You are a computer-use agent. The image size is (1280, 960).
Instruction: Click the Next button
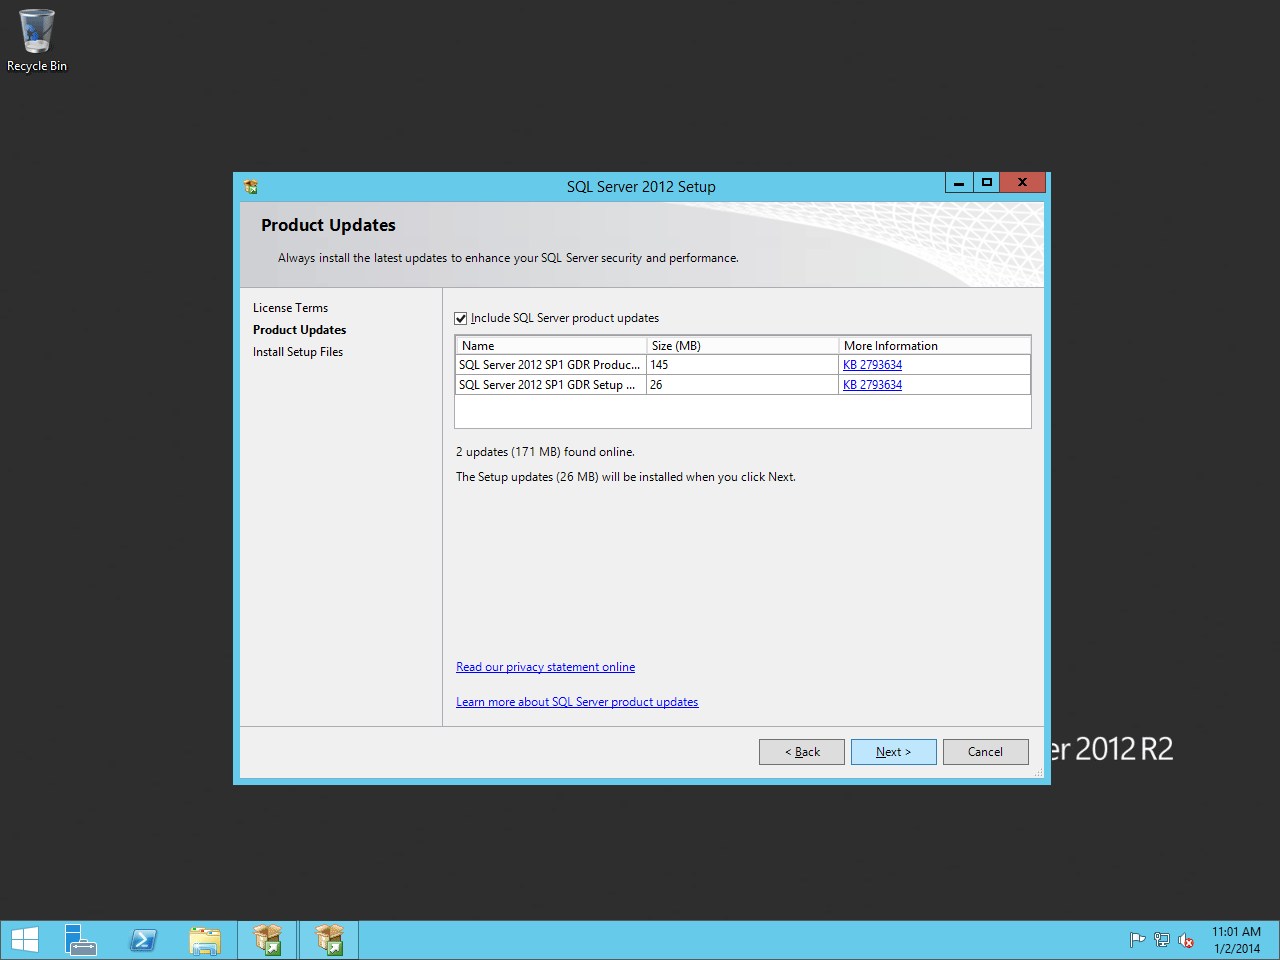pos(894,752)
